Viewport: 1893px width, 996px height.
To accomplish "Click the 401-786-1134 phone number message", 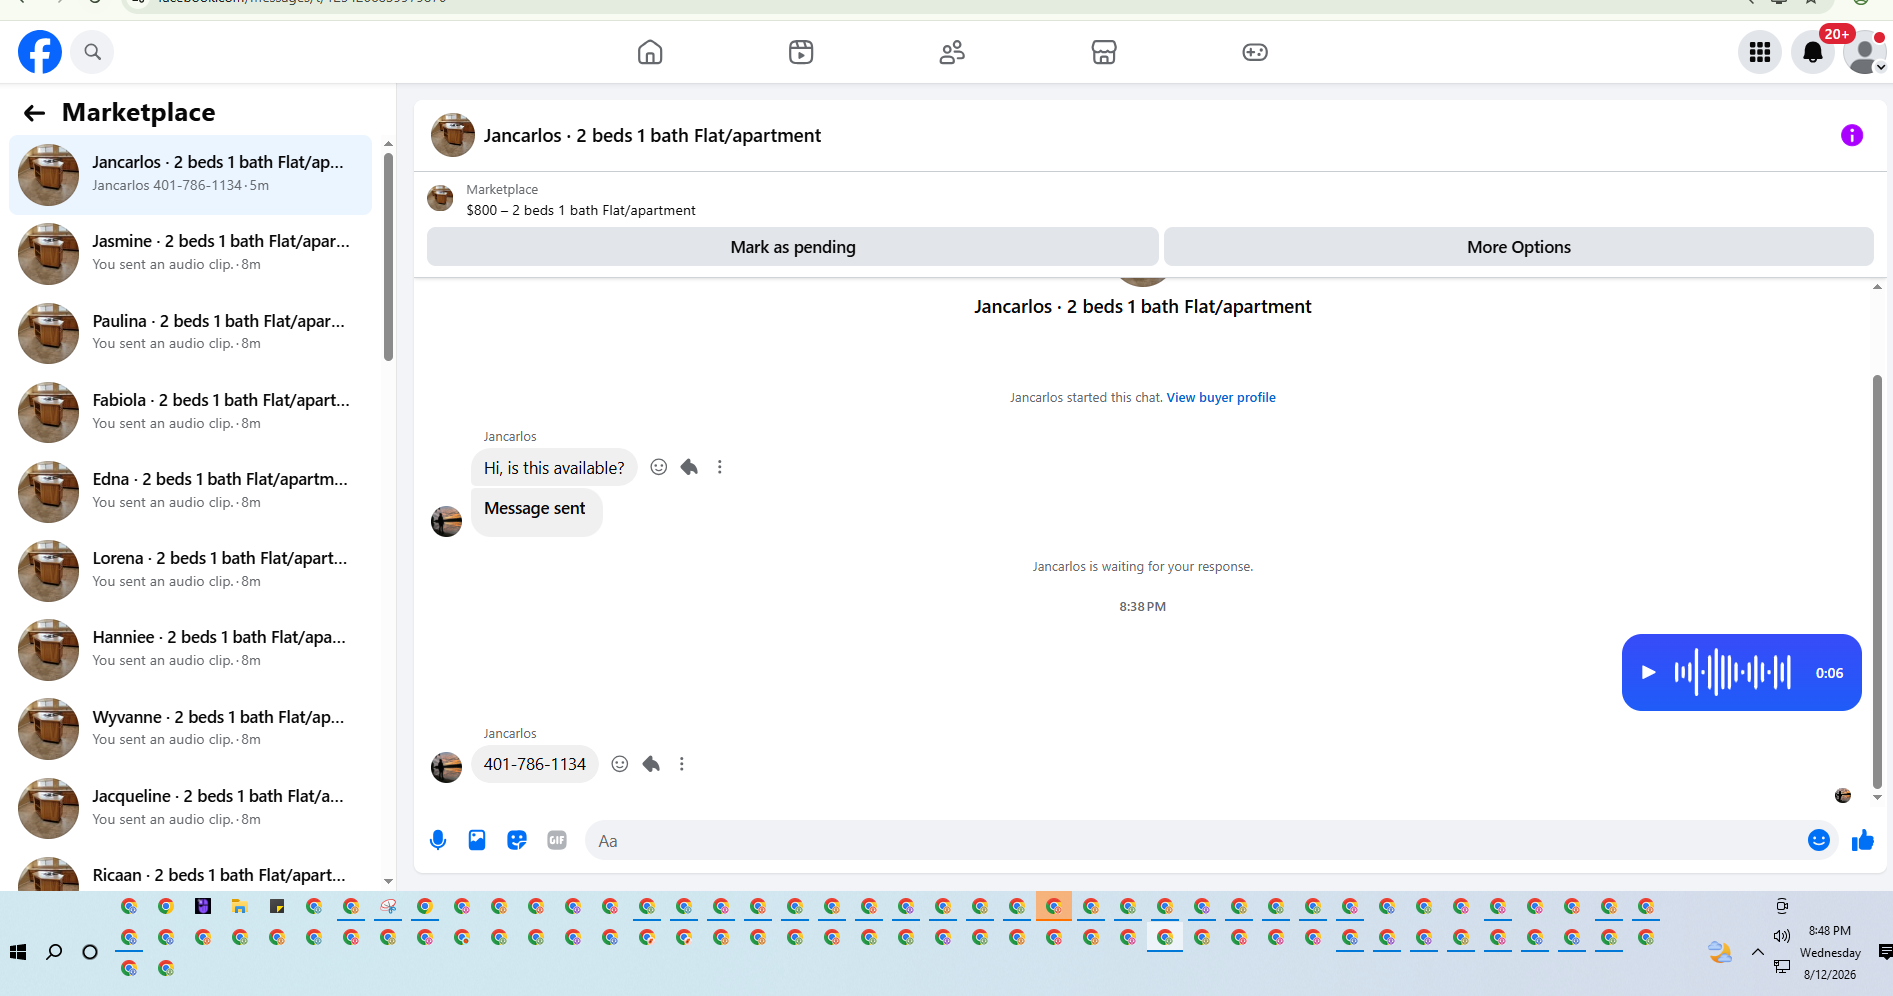I will [535, 764].
